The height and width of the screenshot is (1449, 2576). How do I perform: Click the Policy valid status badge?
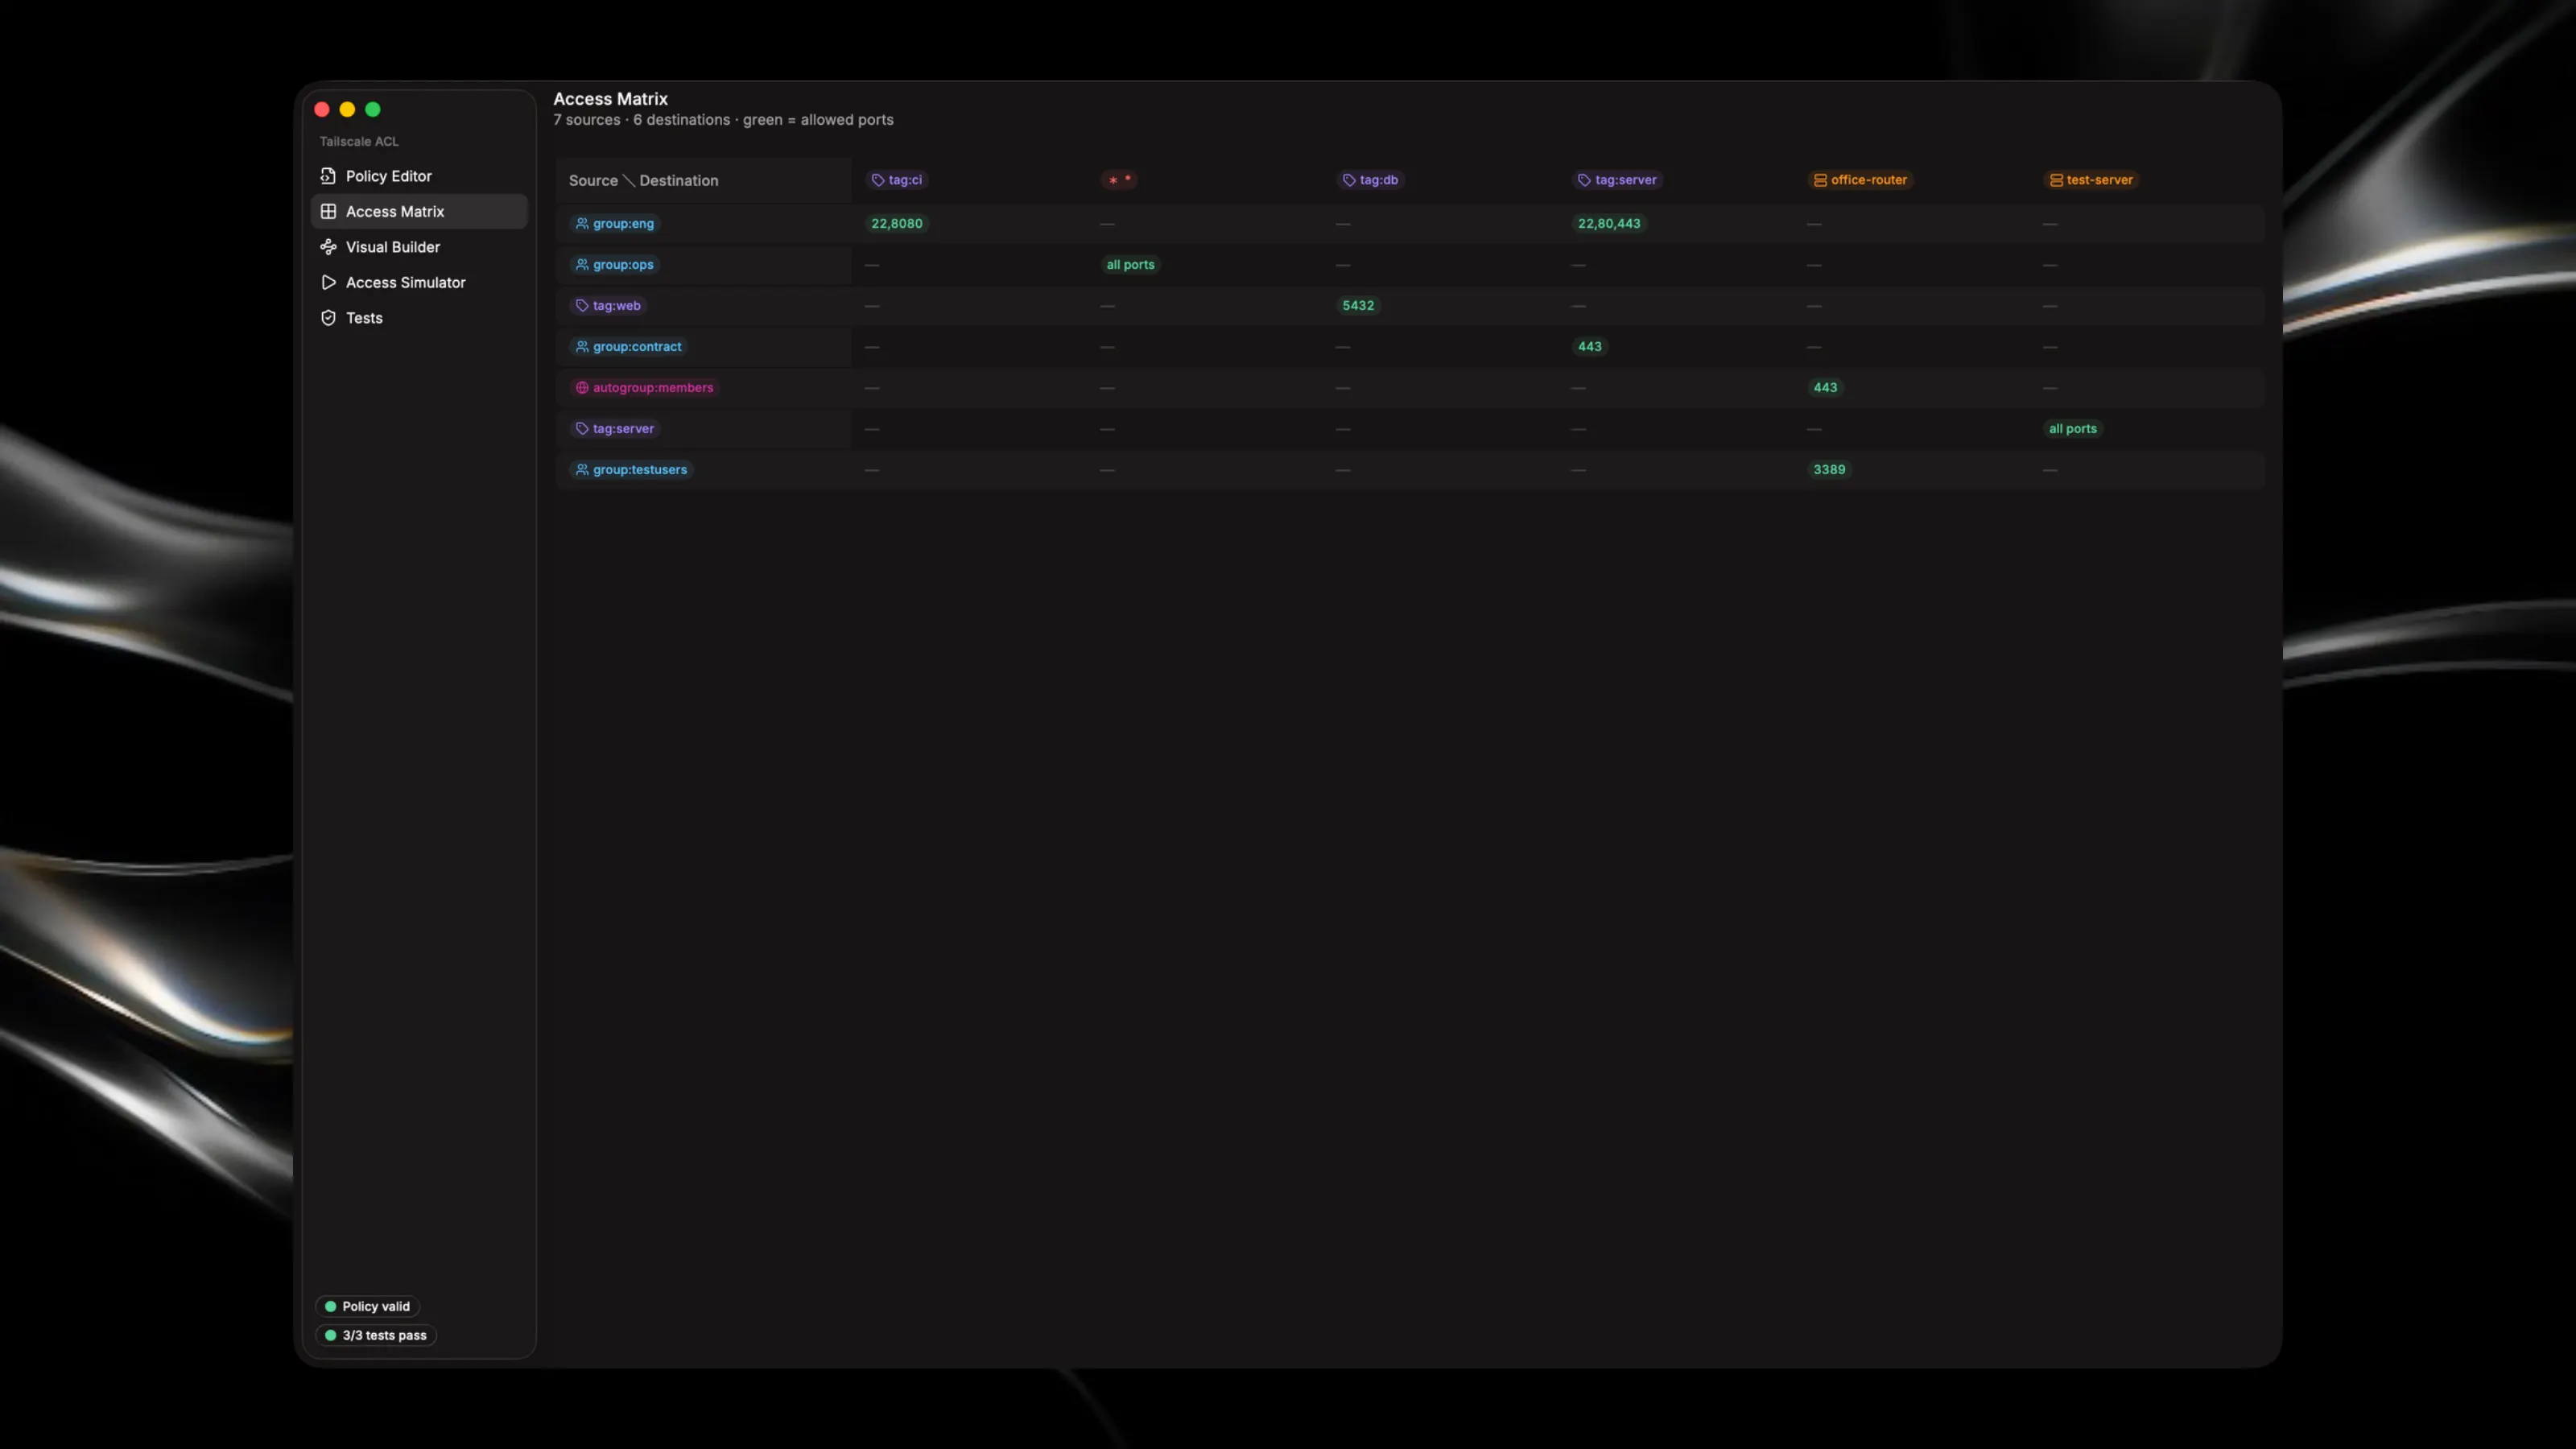point(367,1306)
